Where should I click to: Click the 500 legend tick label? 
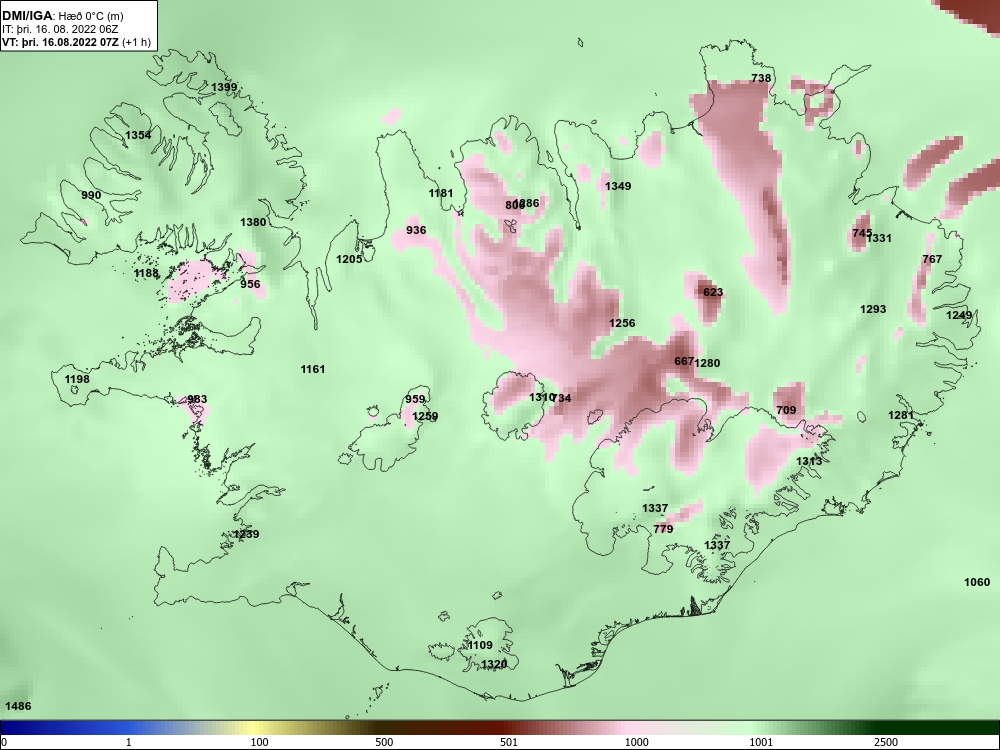click(384, 742)
